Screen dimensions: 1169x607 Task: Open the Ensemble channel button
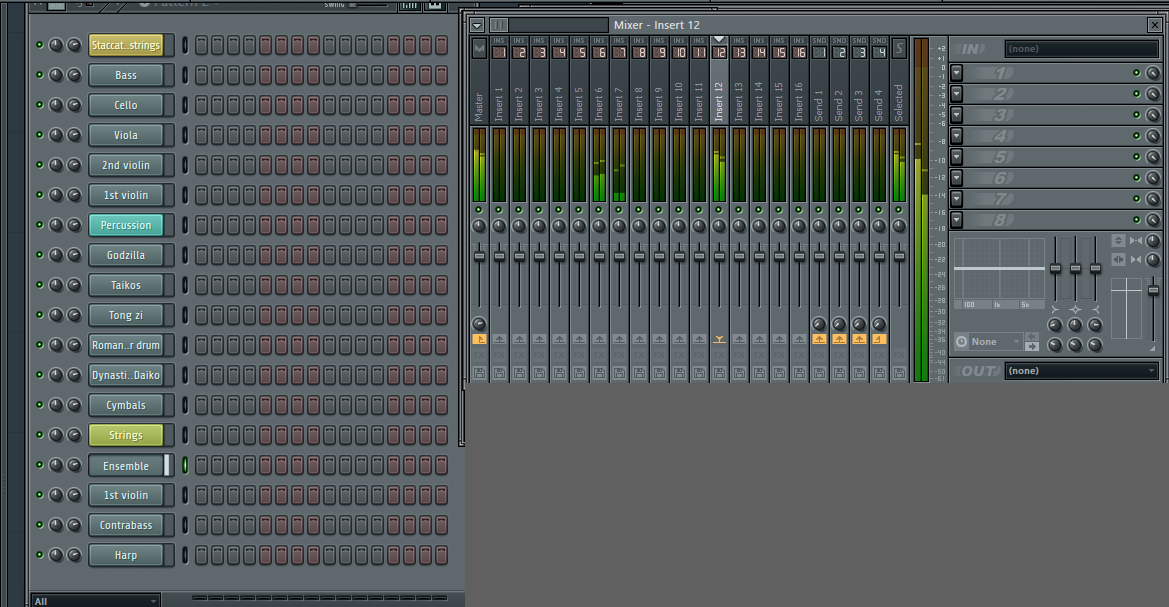pos(126,465)
